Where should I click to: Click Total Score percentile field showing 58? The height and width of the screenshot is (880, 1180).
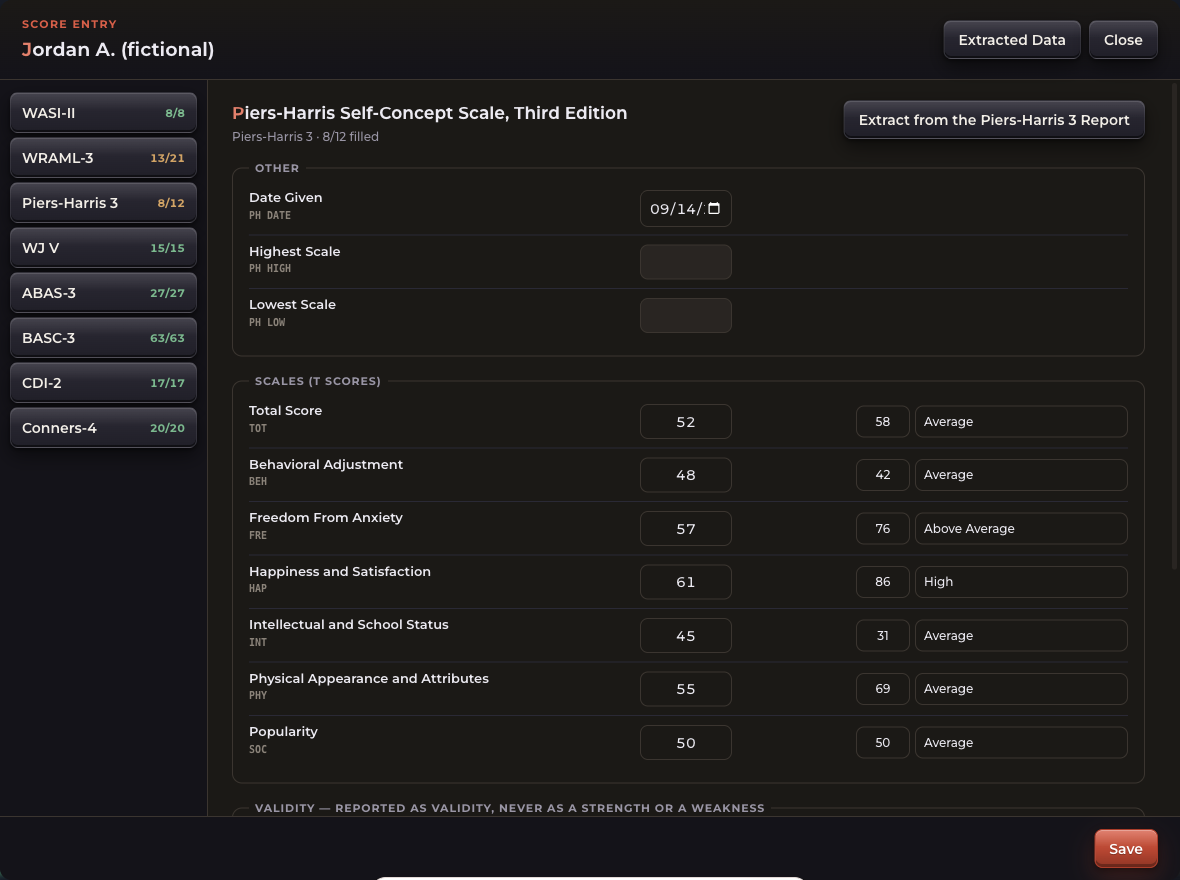tap(883, 422)
